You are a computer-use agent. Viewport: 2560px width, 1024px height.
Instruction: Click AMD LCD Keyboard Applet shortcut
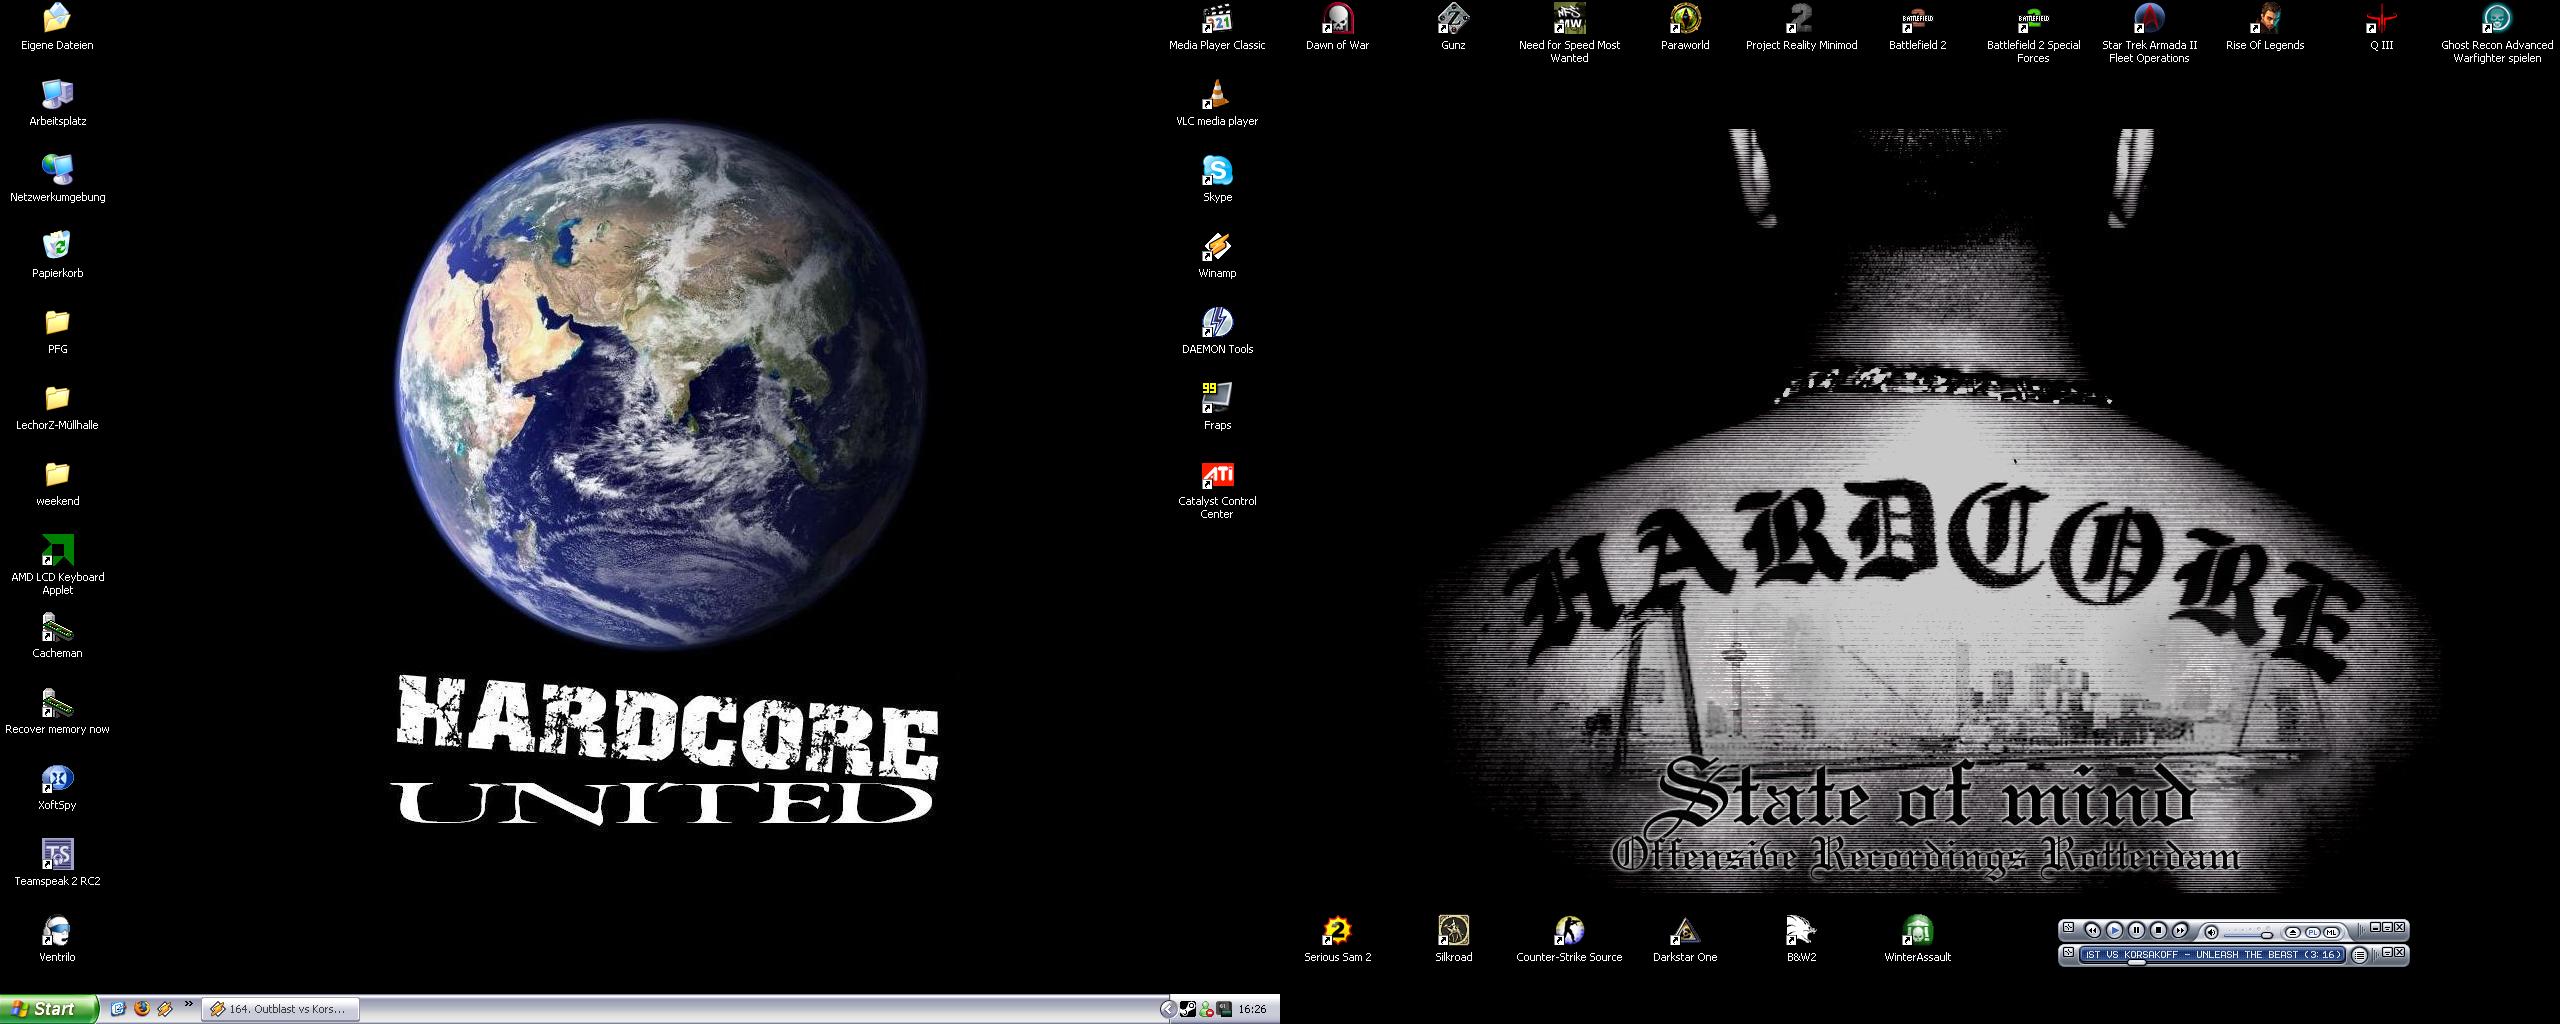57,565
